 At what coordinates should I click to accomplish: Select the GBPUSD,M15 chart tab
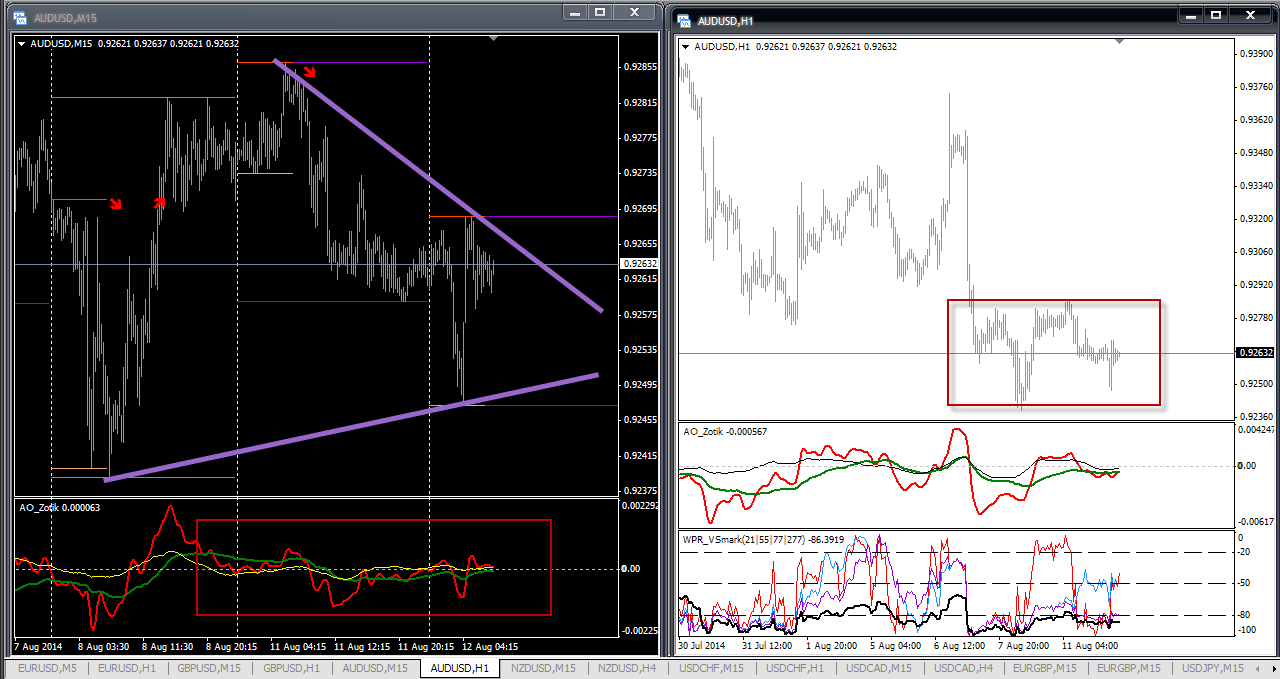coord(209,668)
